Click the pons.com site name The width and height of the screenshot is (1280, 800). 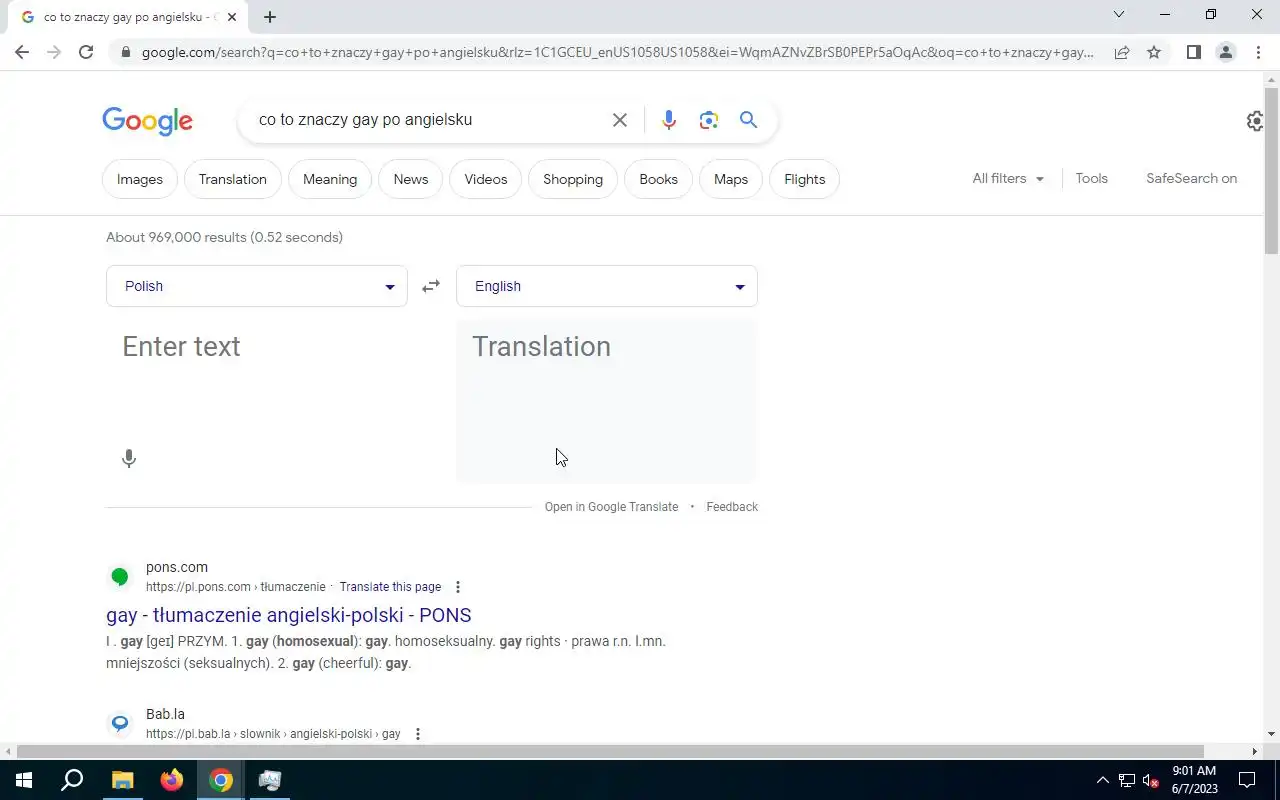tap(177, 567)
